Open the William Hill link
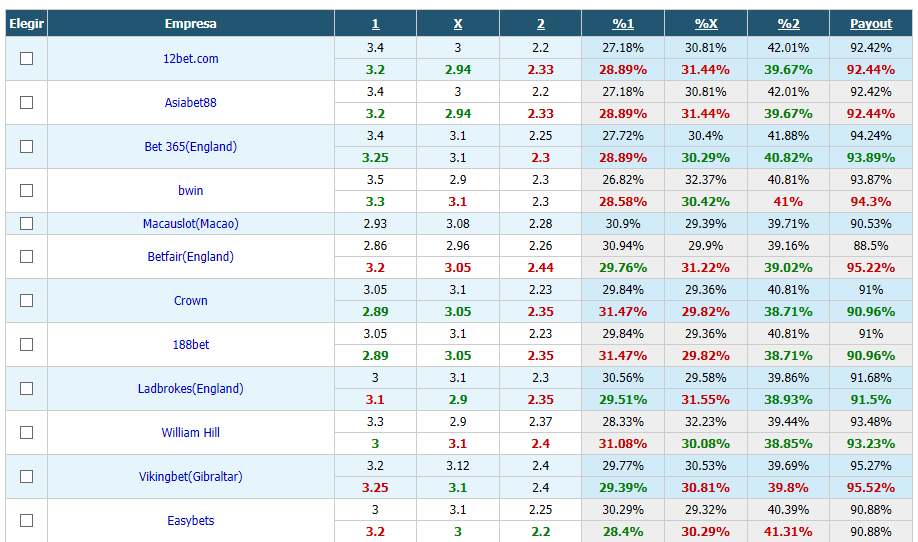Viewport: 918px width, 542px height. coord(191,433)
